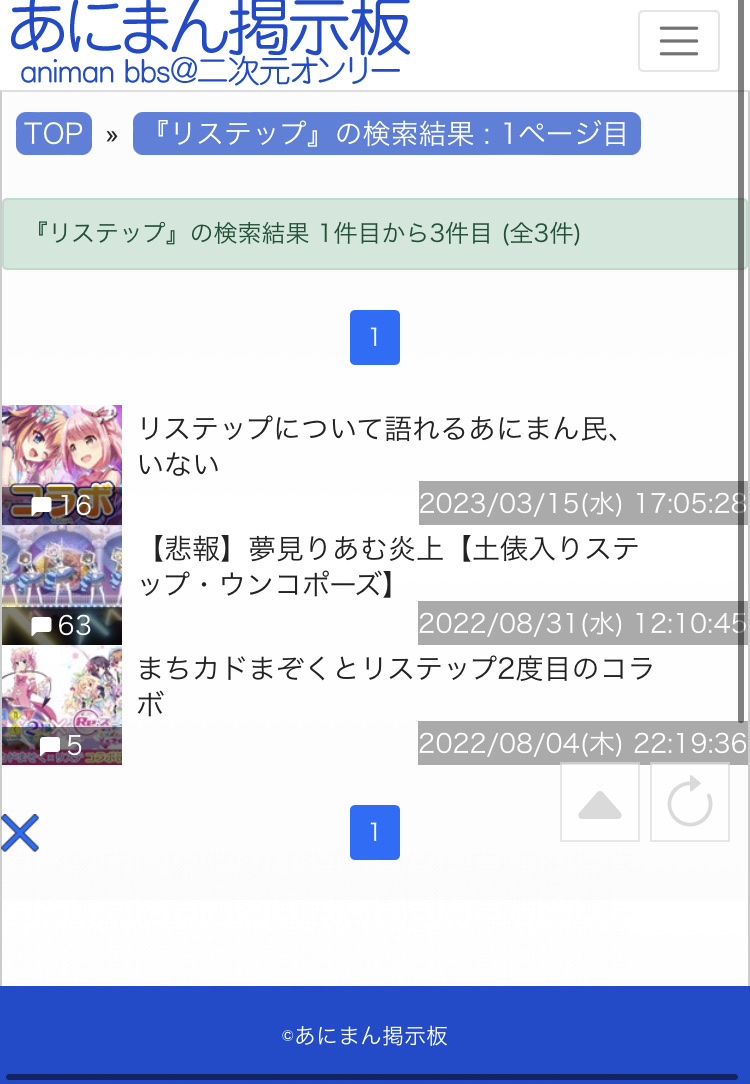
Task: Click the ©あにまん掲示板 footer text
Action: coord(365,1036)
